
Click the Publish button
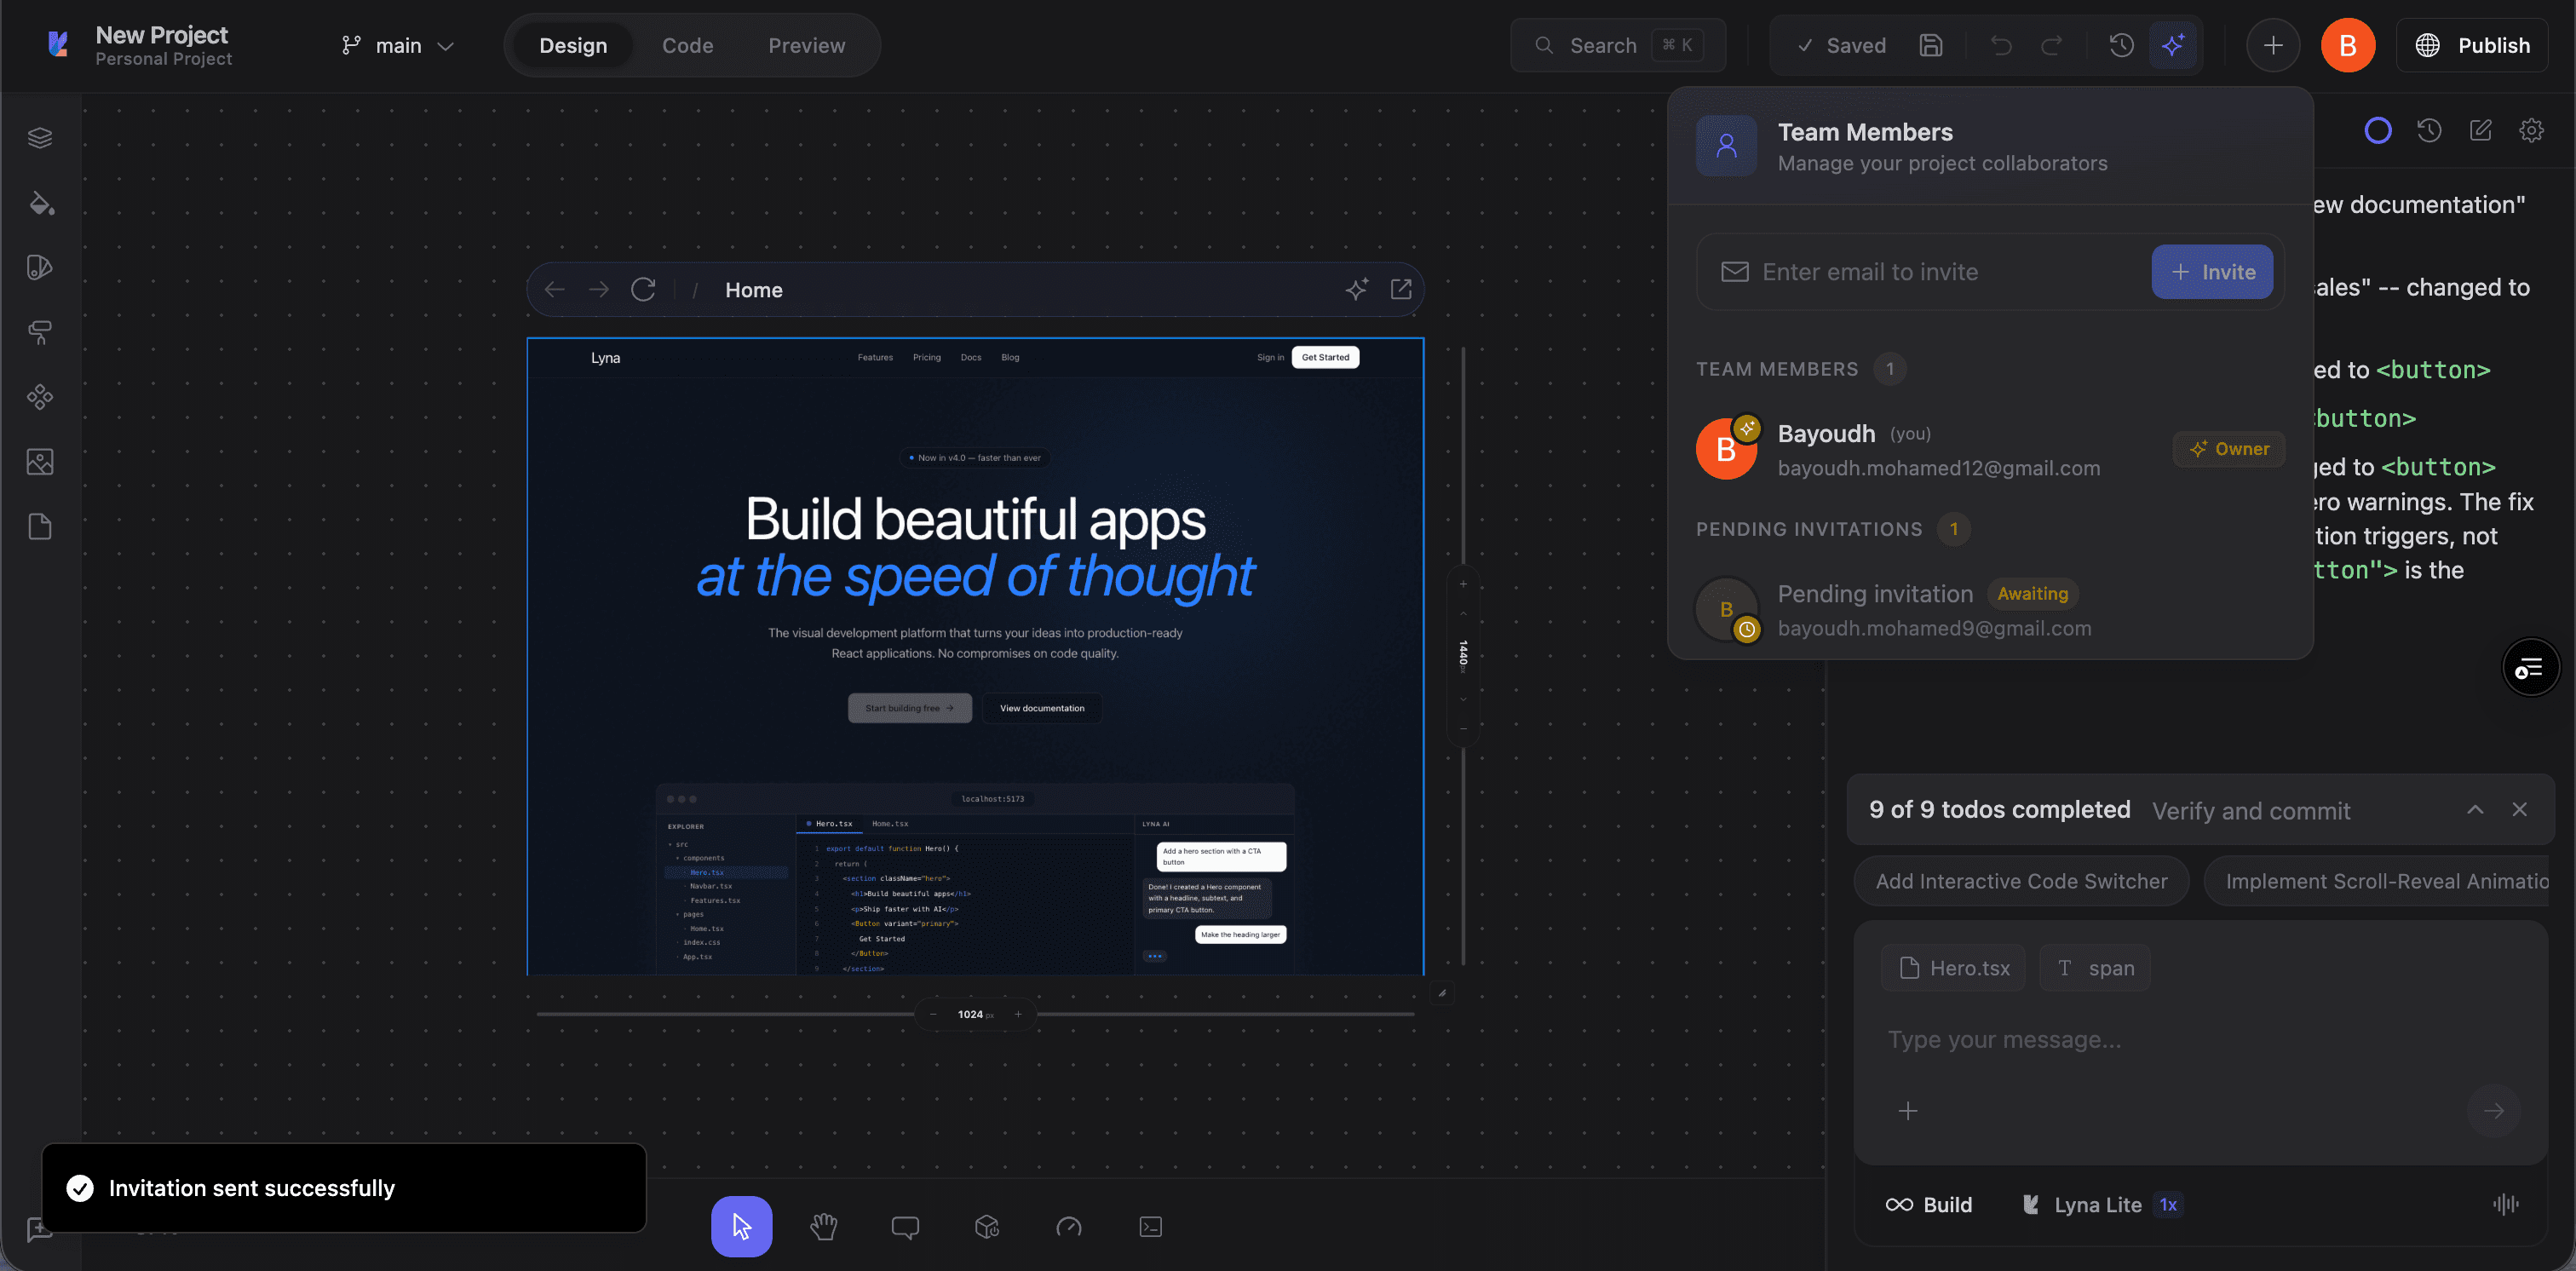[x=2472, y=46]
